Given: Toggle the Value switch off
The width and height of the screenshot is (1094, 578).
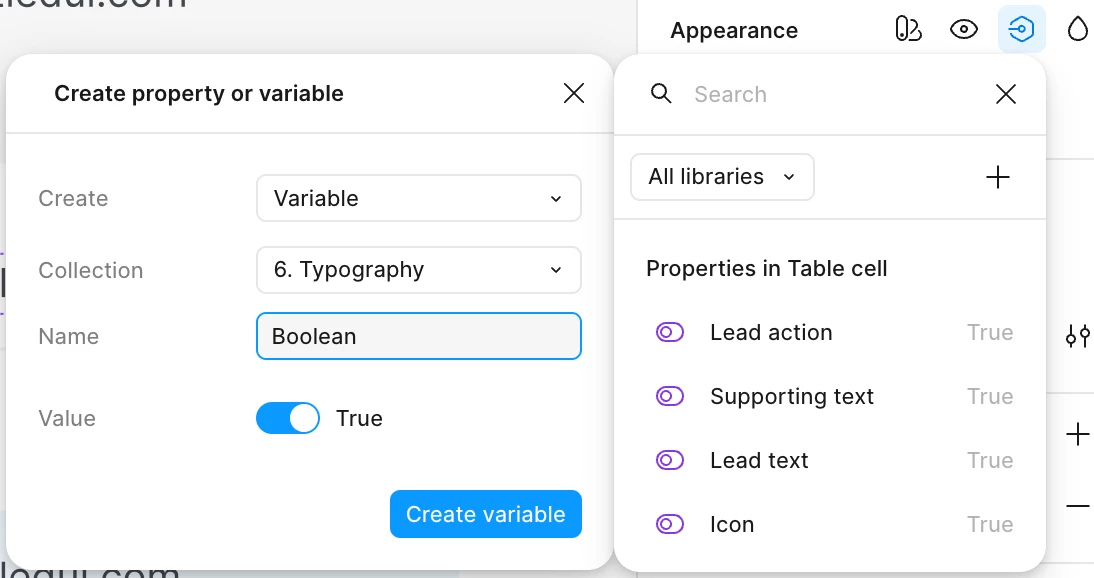Looking at the screenshot, I should (x=288, y=418).
